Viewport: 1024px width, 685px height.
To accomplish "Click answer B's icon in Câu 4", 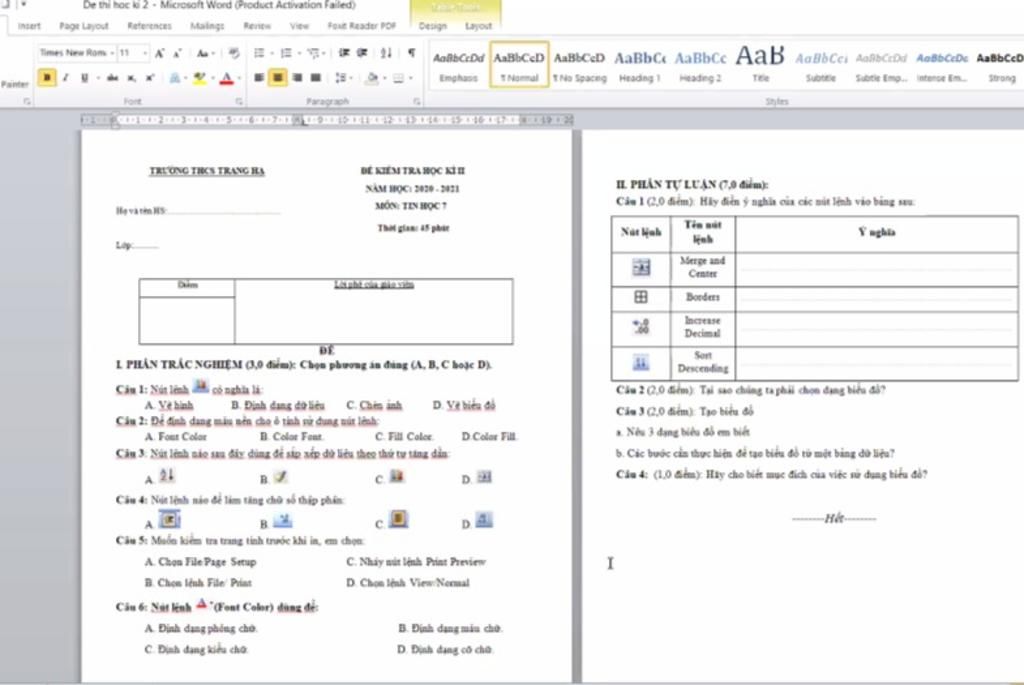I will point(283,520).
